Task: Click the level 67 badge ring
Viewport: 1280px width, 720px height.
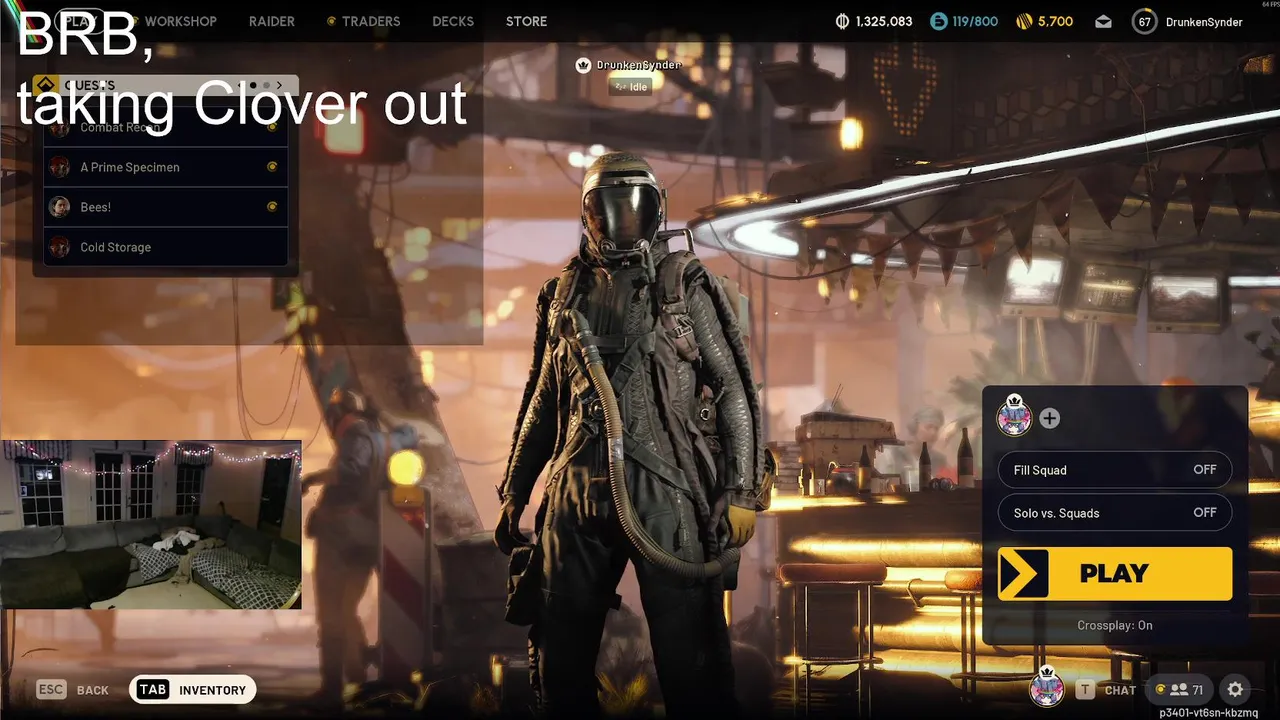Action: (1145, 21)
